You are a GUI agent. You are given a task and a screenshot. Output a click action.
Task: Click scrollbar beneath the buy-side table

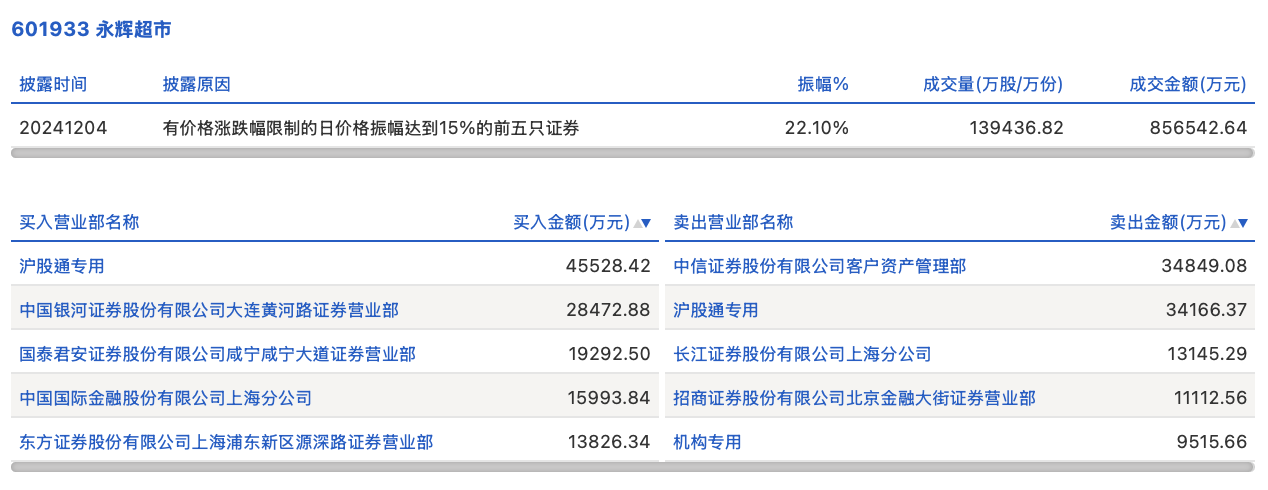(x=335, y=467)
